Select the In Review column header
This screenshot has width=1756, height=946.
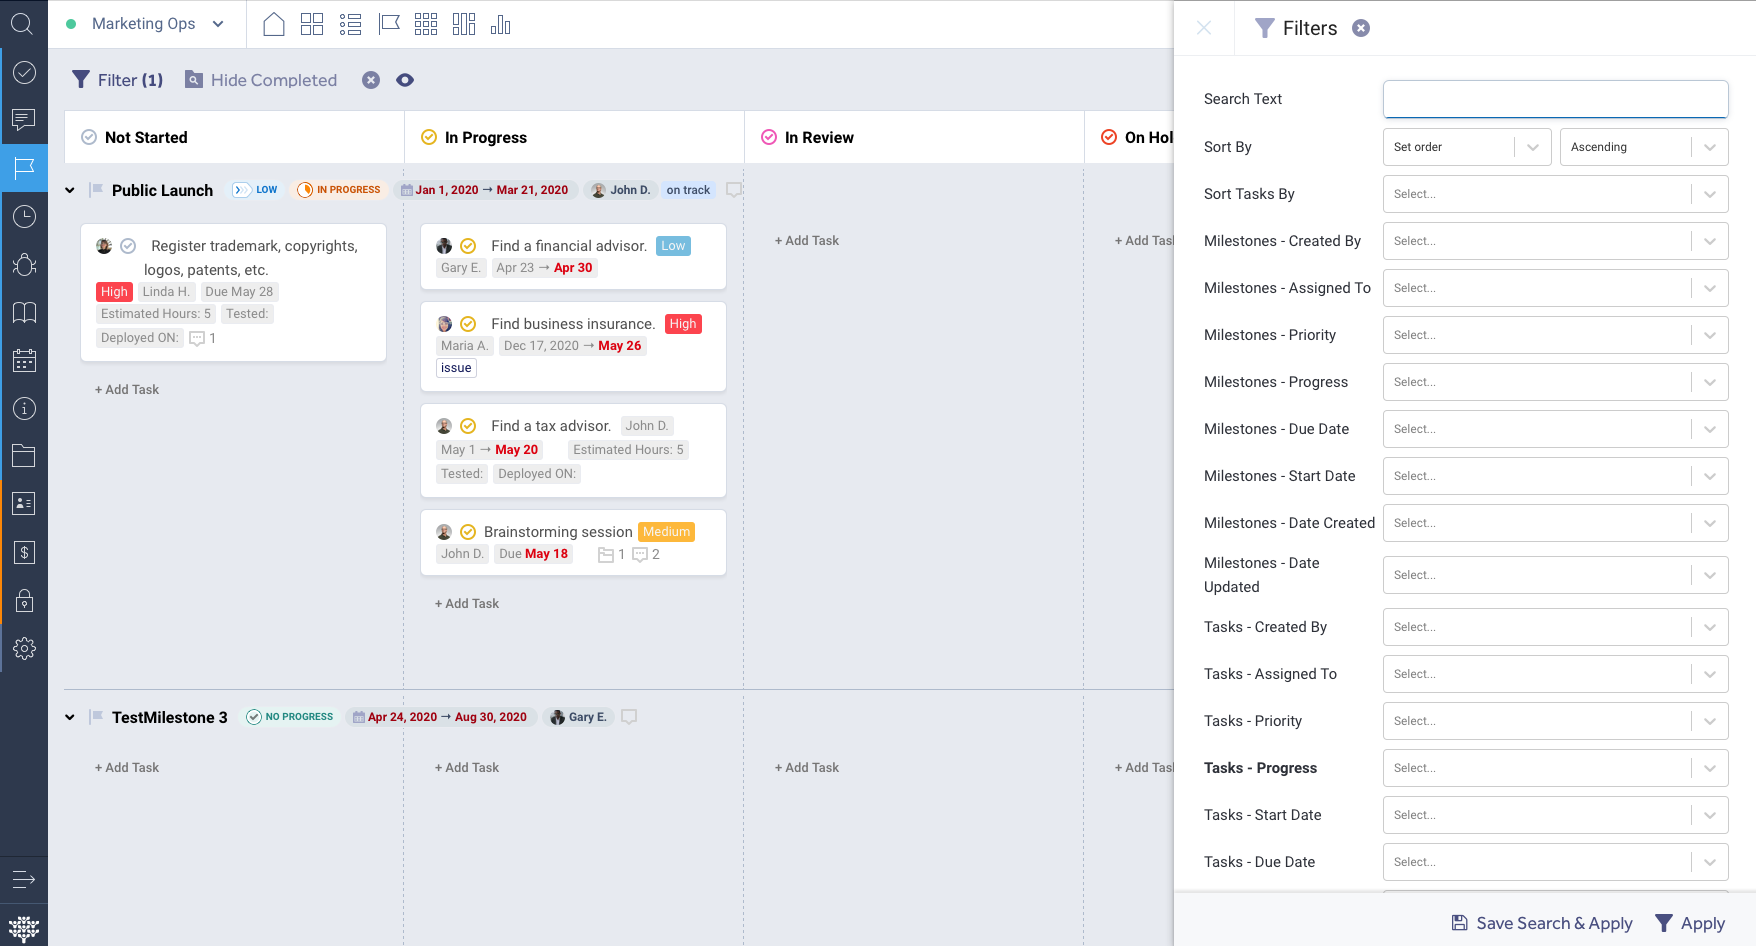coord(818,138)
